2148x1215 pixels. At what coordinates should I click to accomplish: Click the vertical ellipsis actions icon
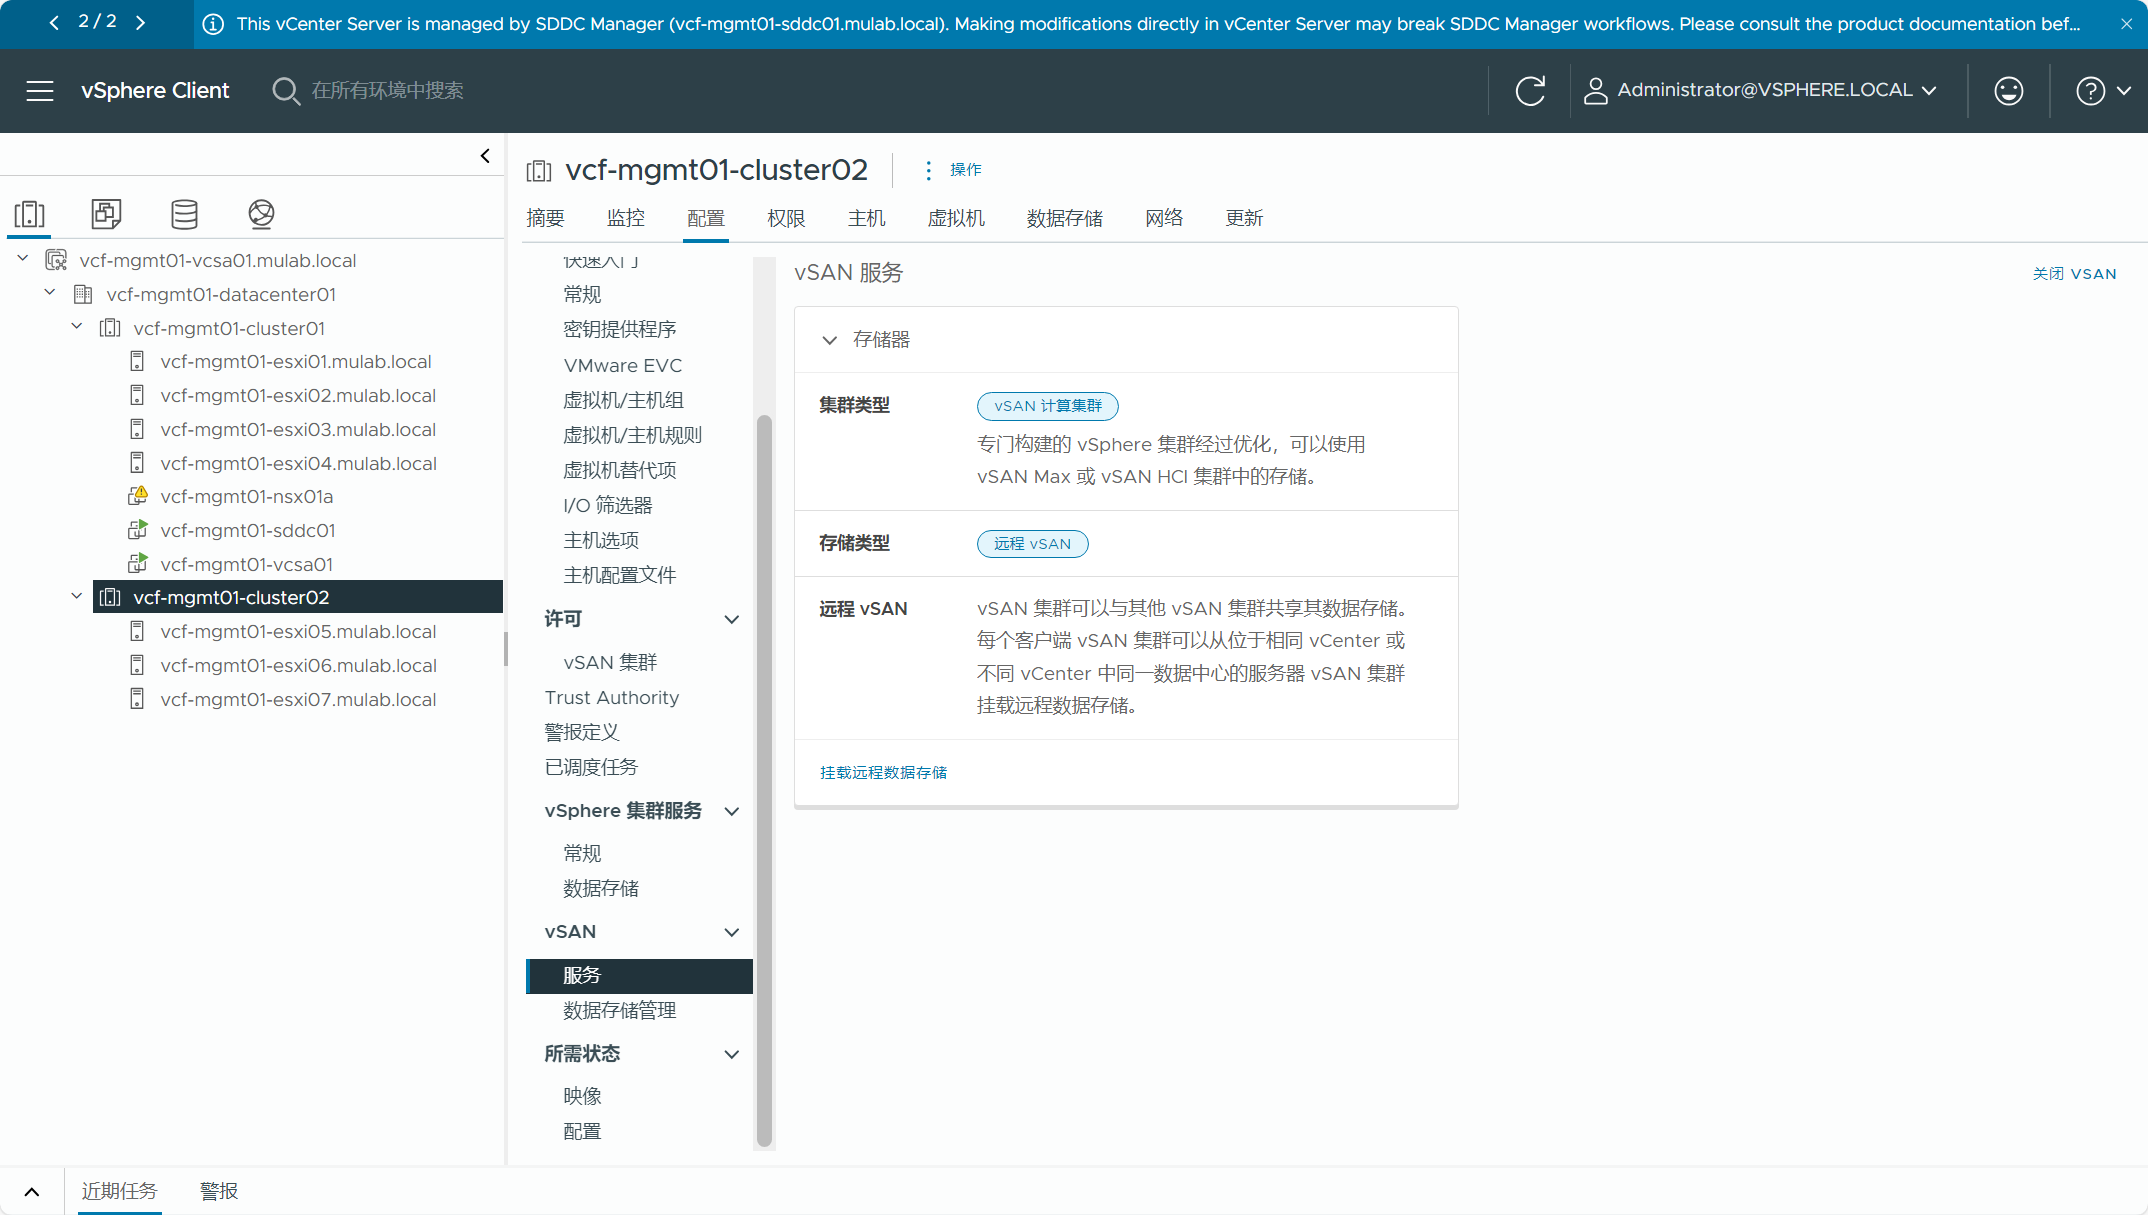coord(928,171)
